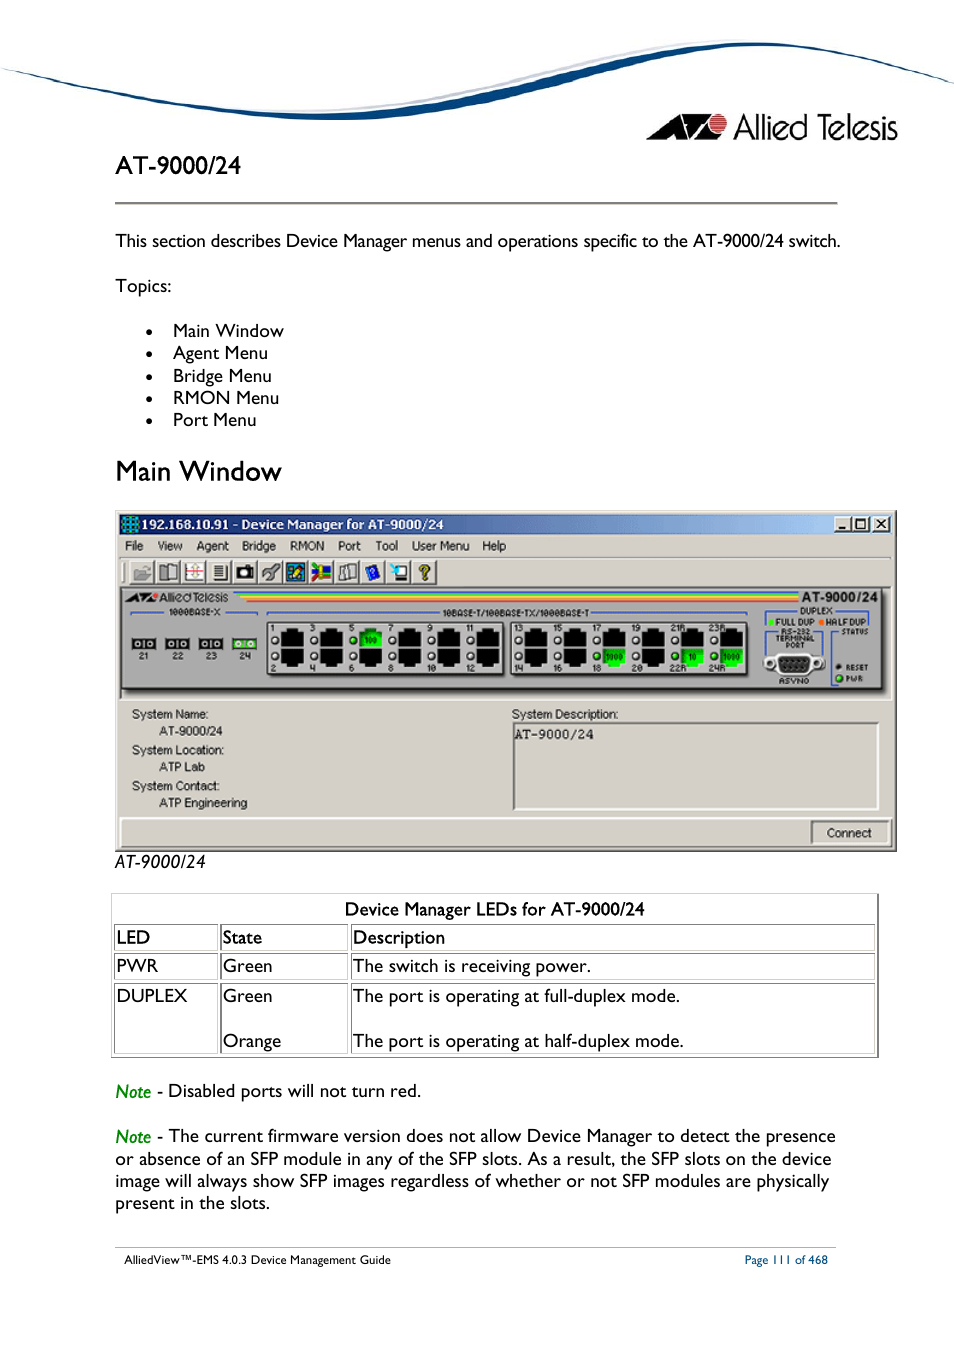The width and height of the screenshot is (954, 1351).
Task: Click the 'Port Menu' topic bullet
Action: [214, 420]
